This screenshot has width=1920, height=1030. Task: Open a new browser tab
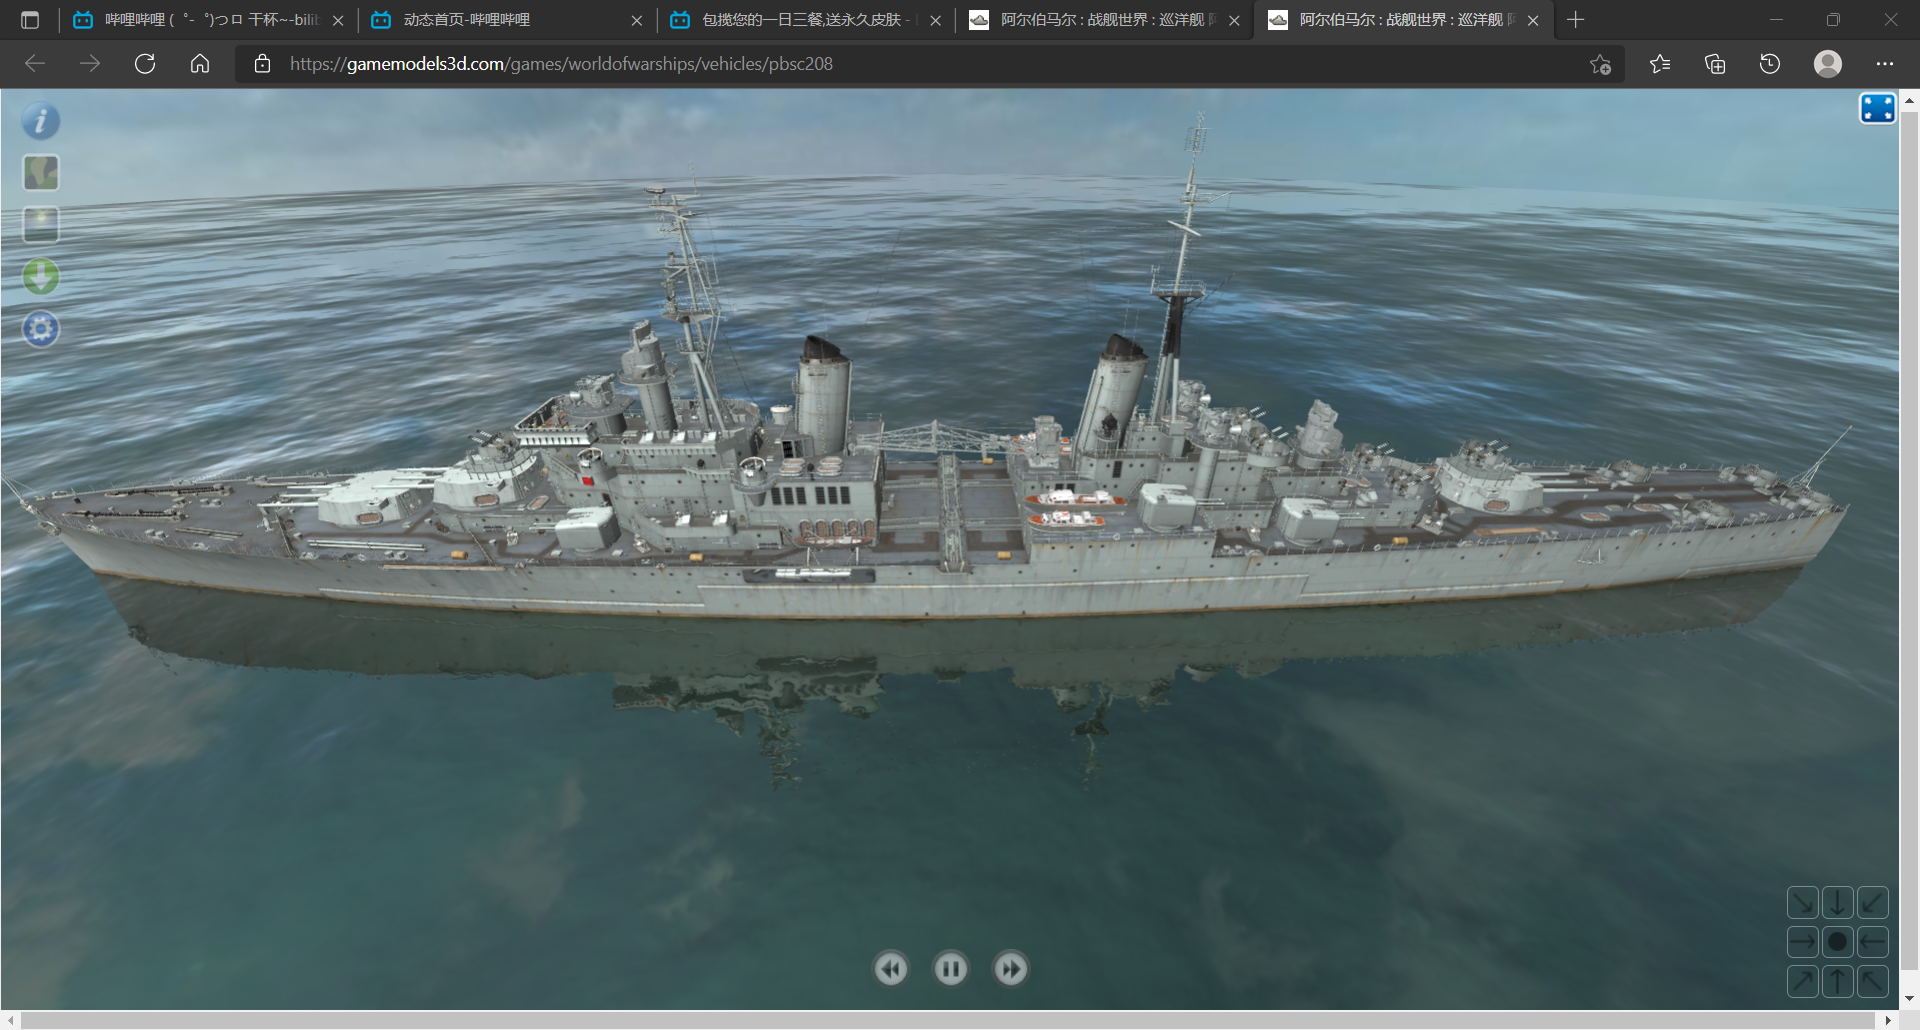(1576, 20)
